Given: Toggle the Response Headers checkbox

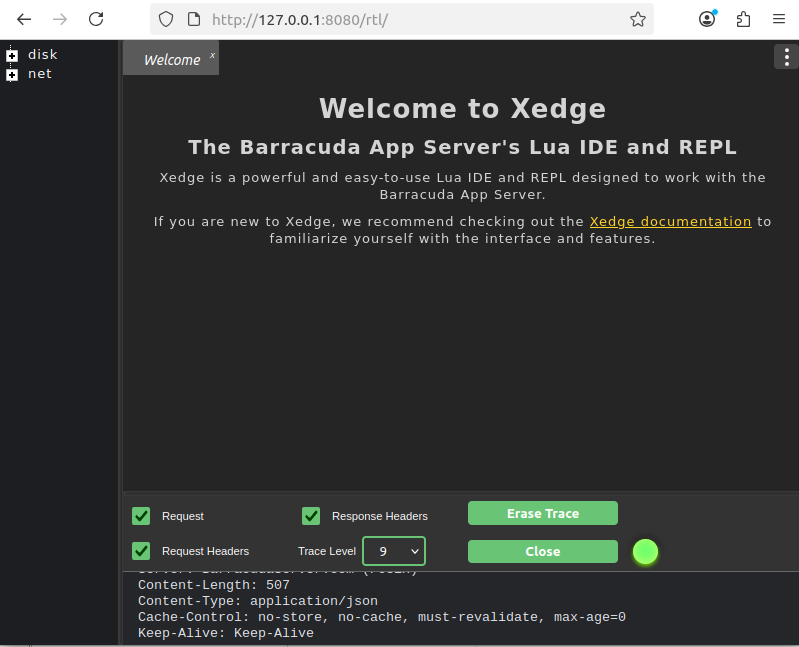Looking at the screenshot, I should click(311, 516).
